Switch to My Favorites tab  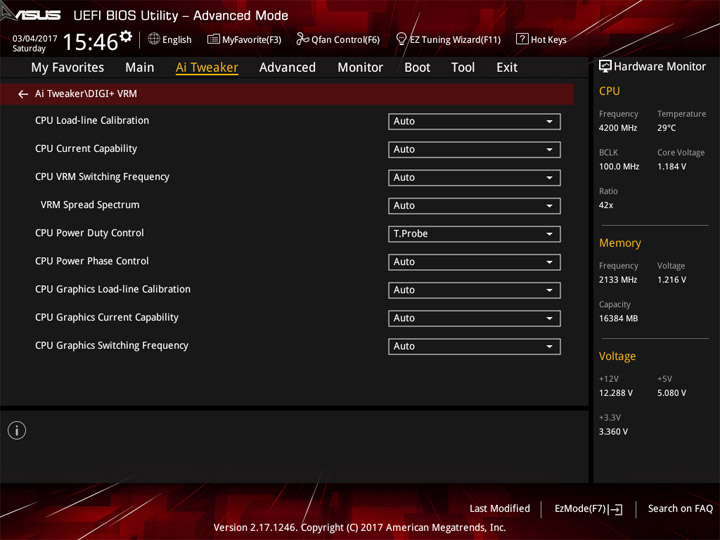[68, 68]
